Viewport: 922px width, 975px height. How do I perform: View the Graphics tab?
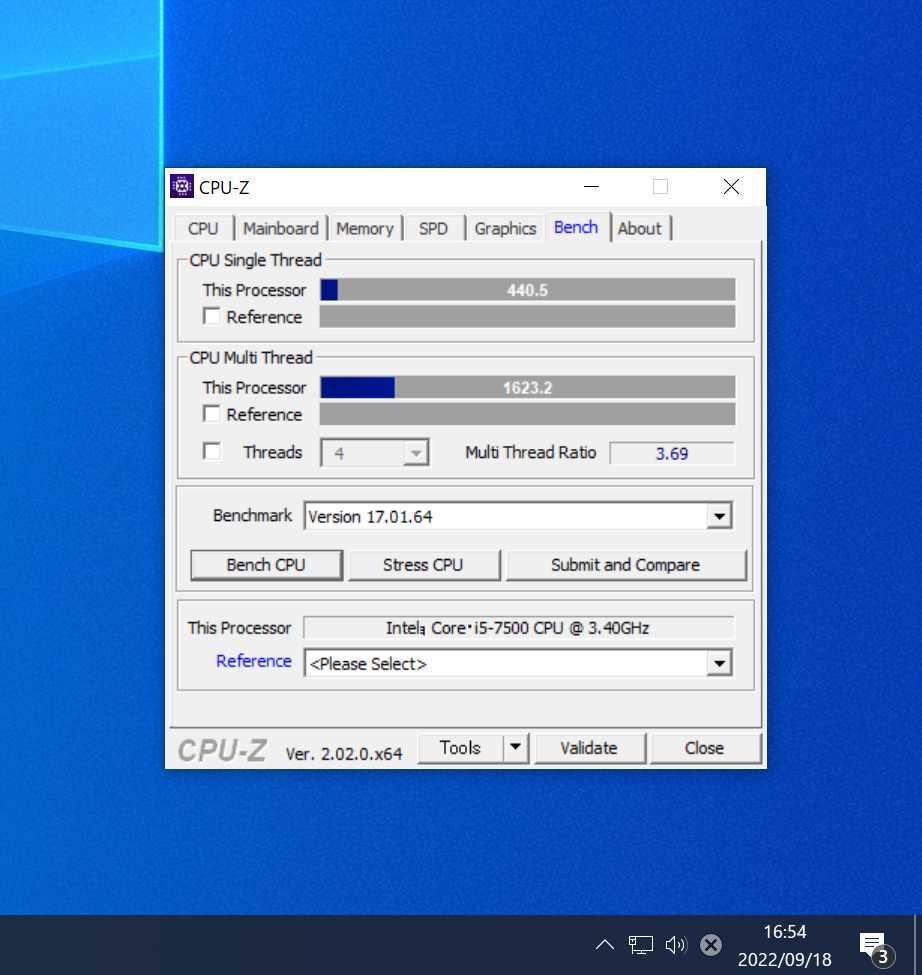505,228
